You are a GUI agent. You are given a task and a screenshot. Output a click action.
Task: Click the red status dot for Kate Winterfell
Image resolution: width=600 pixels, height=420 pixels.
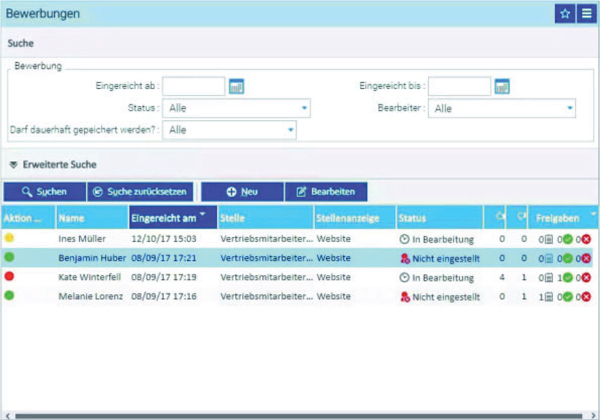(x=10, y=276)
